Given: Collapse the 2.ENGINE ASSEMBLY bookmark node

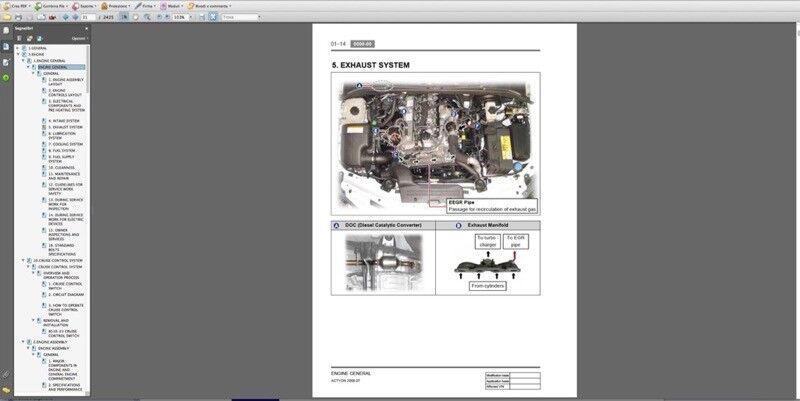Looking at the screenshot, I should tap(23, 341).
